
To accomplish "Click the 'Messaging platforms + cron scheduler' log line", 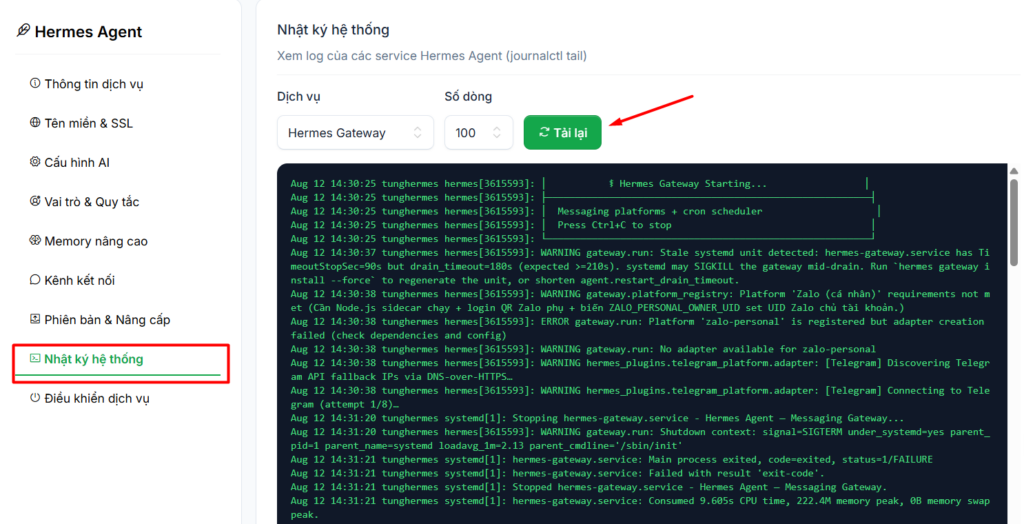I will coord(585,211).
